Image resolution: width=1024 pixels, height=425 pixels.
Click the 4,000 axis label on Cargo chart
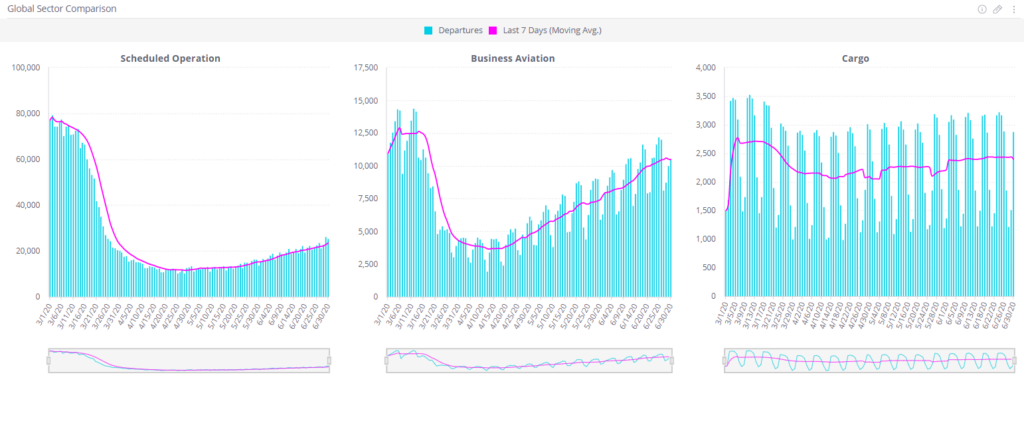click(706, 67)
